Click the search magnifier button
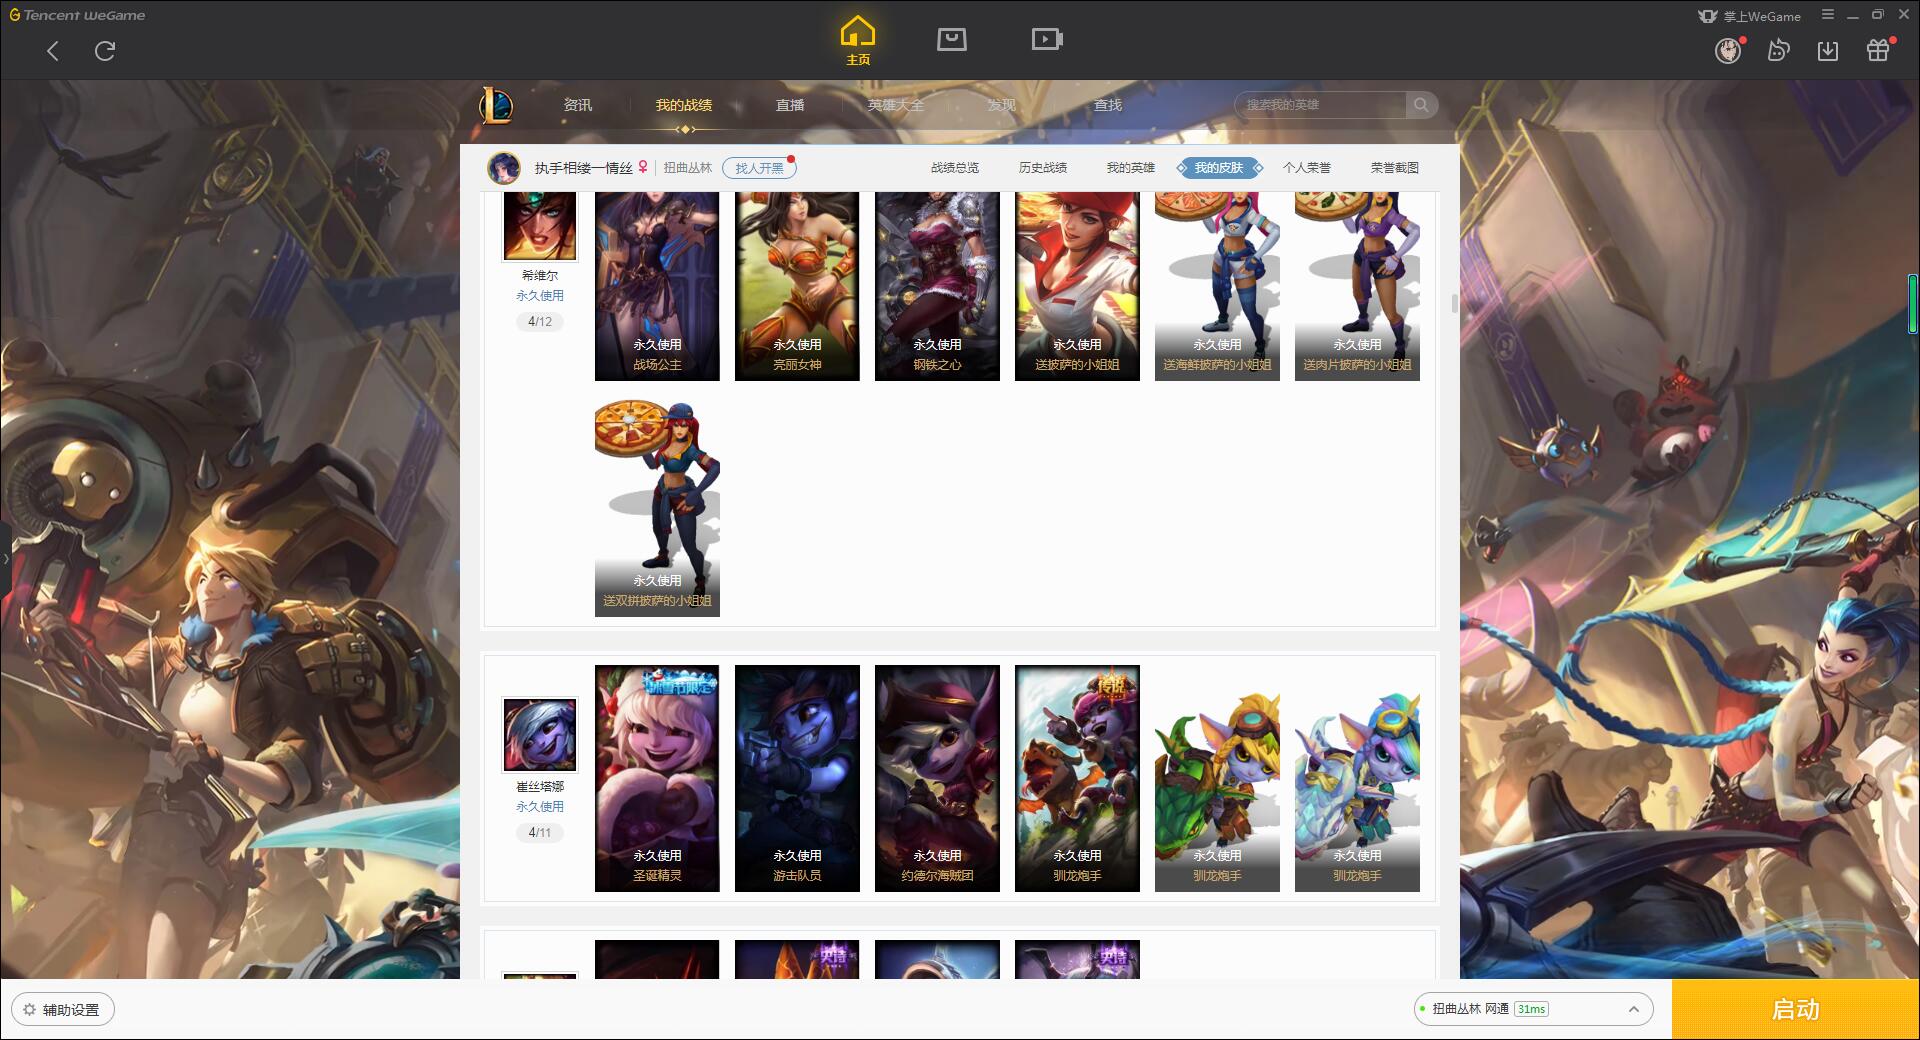Image resolution: width=1920 pixels, height=1040 pixels. click(x=1421, y=104)
